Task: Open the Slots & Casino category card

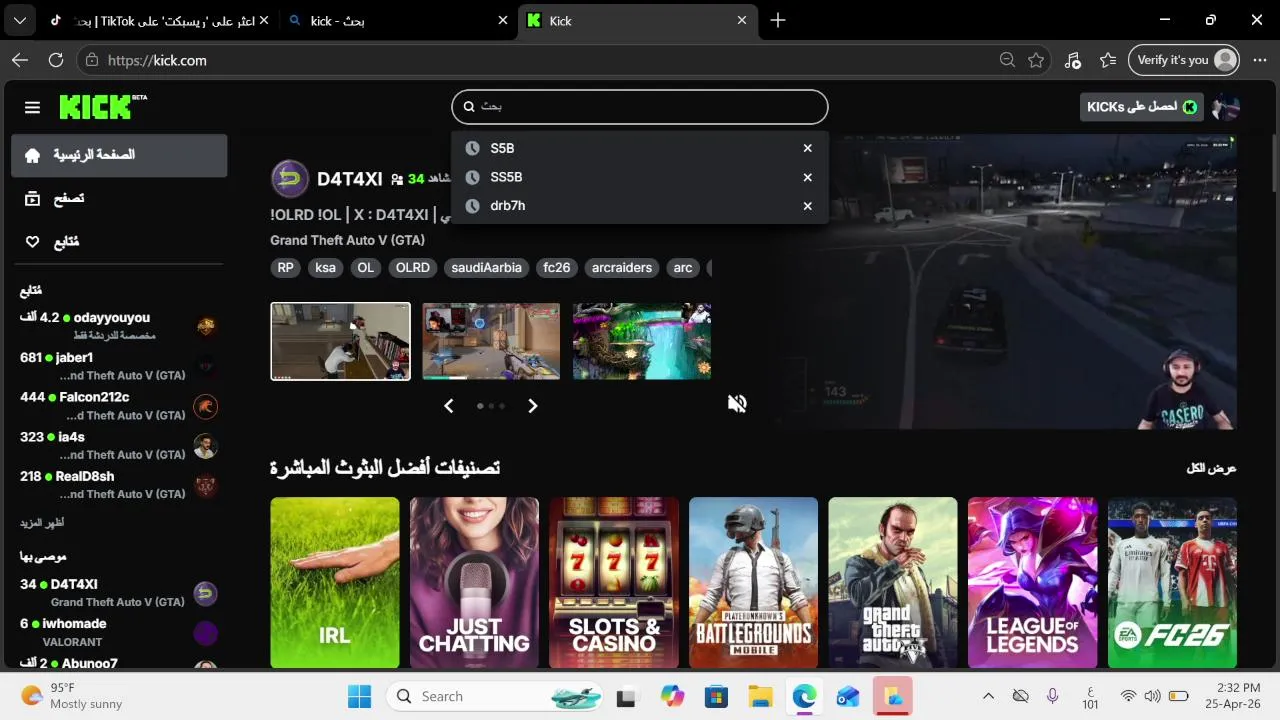Action: pos(614,582)
